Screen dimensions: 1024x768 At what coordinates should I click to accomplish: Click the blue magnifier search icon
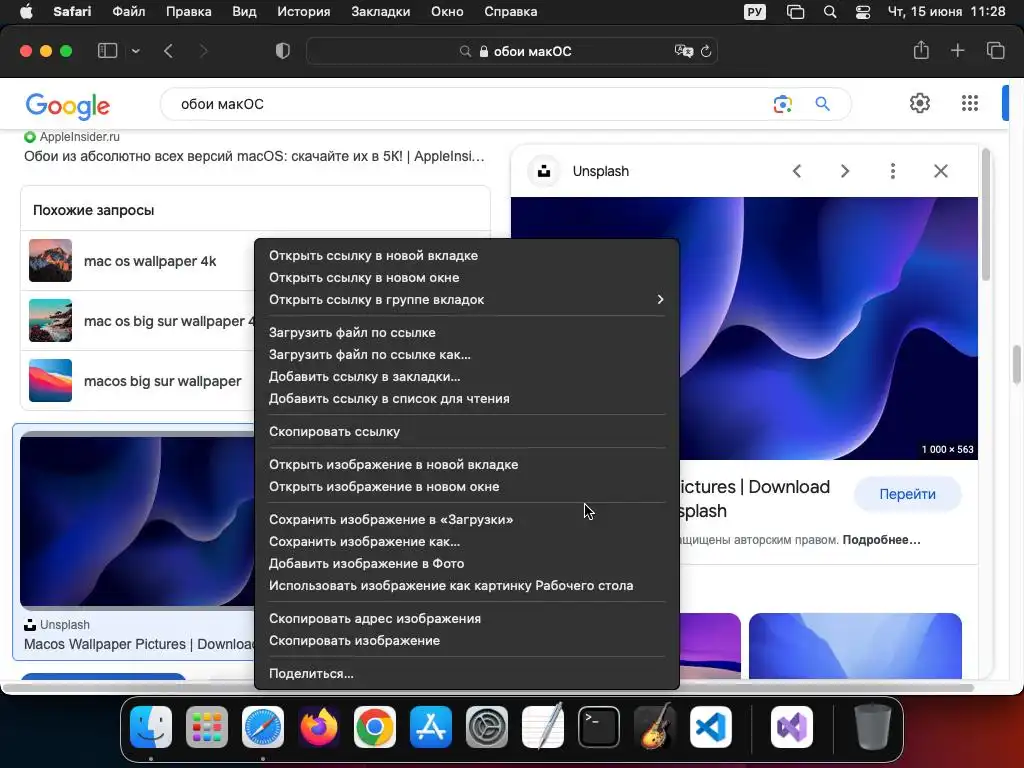[822, 104]
